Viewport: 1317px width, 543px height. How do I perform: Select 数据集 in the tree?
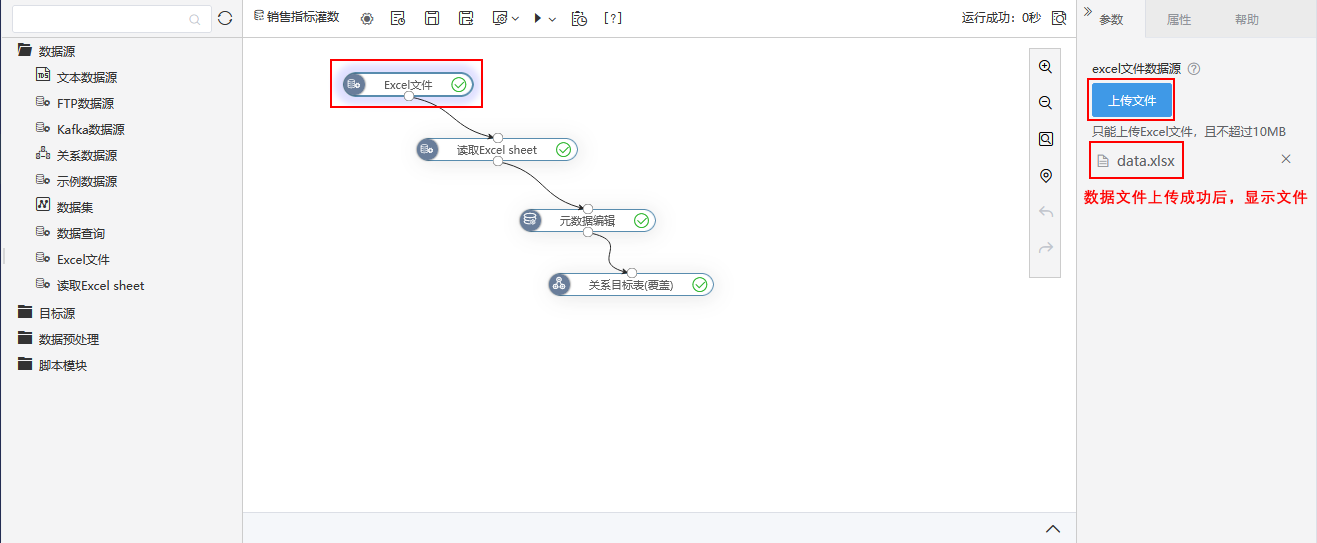click(x=75, y=207)
